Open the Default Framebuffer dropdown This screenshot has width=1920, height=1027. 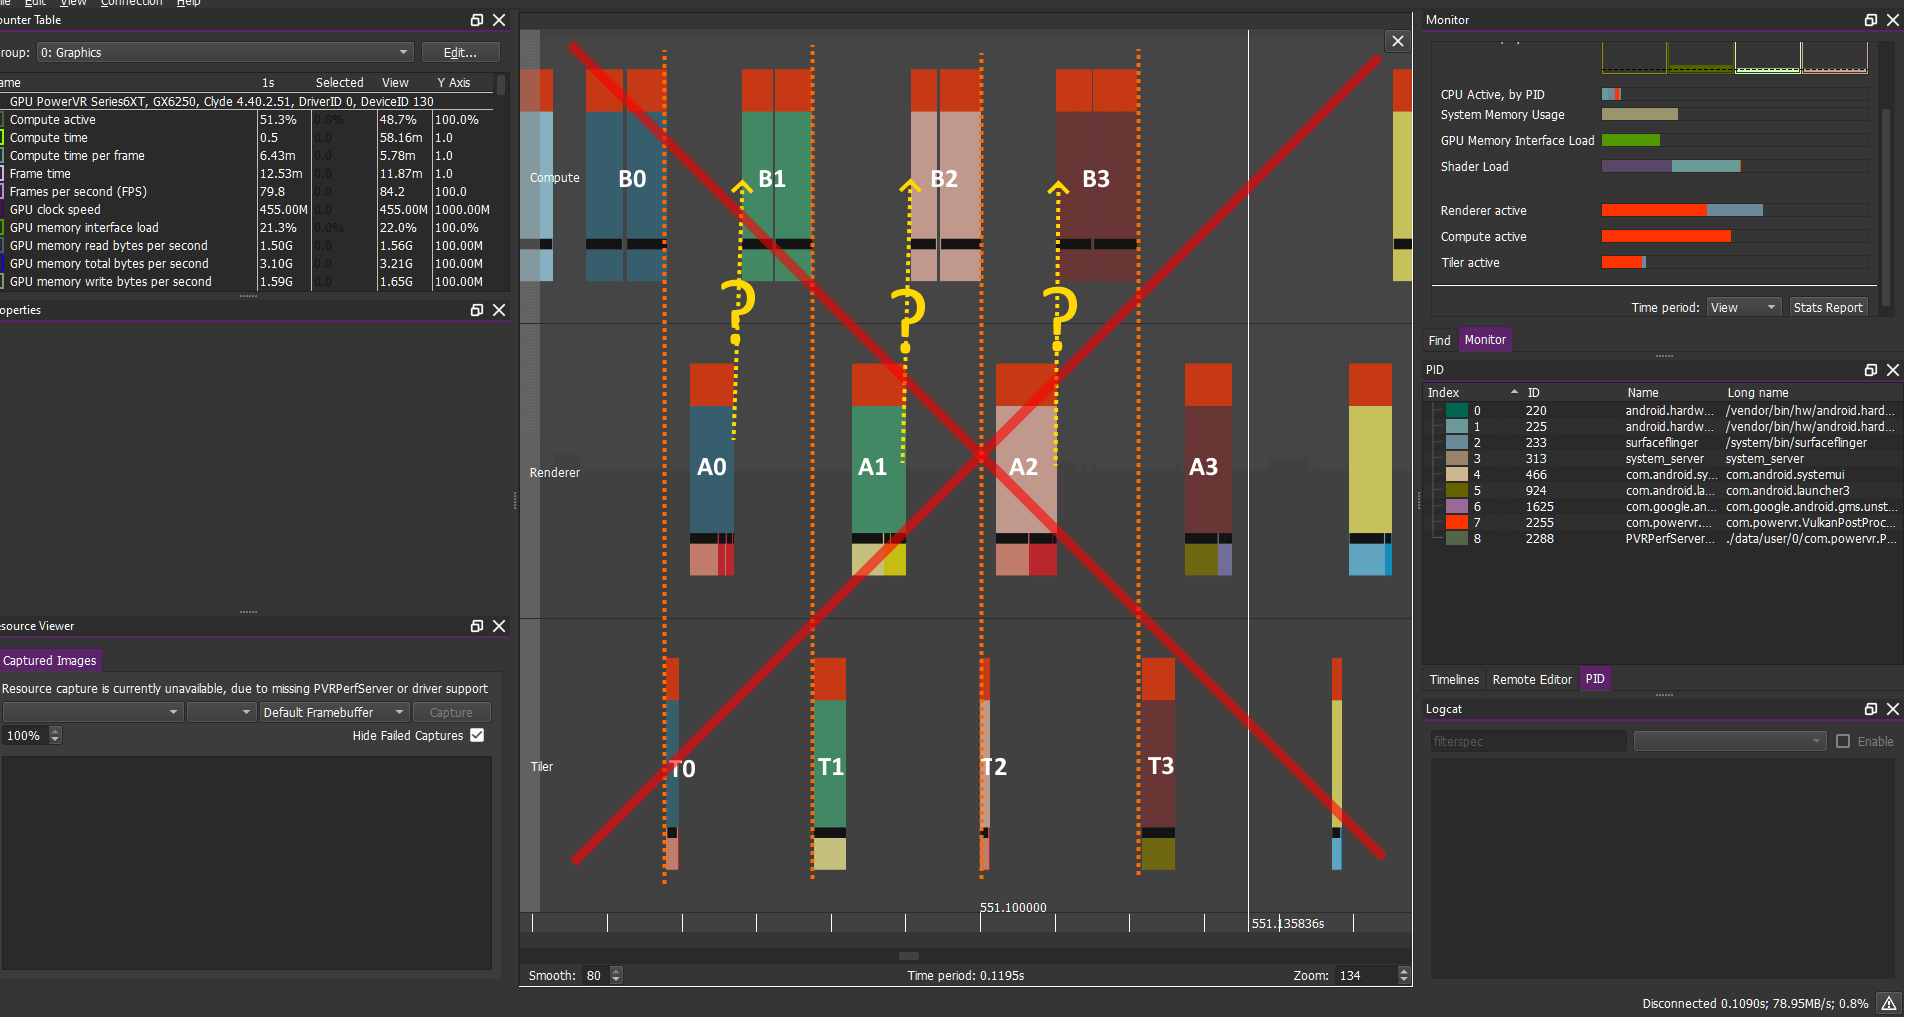(x=334, y=712)
